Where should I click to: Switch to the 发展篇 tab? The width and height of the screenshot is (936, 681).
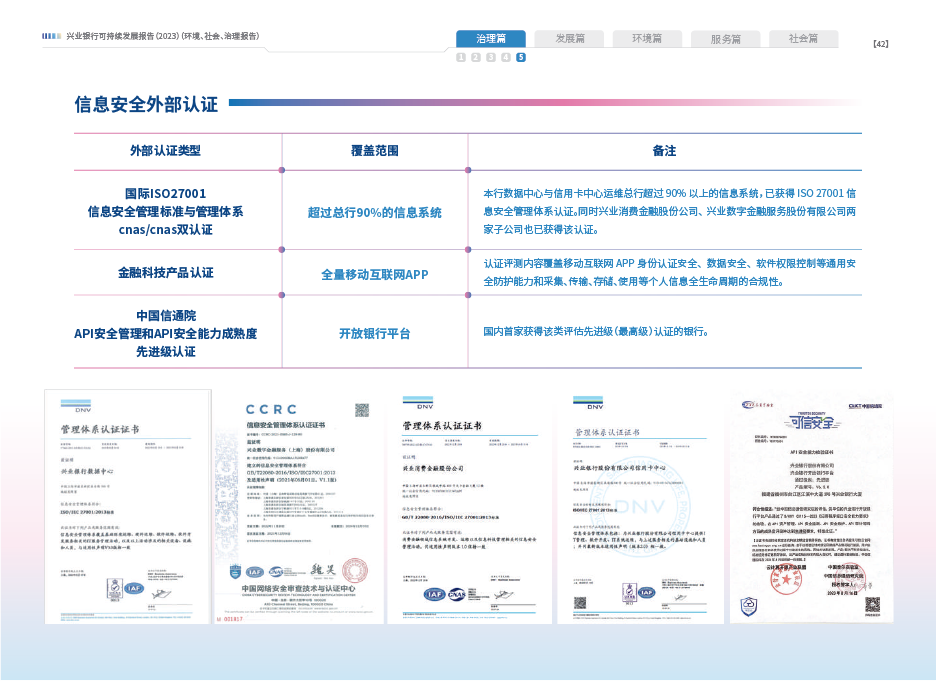pyautogui.click(x=567, y=39)
